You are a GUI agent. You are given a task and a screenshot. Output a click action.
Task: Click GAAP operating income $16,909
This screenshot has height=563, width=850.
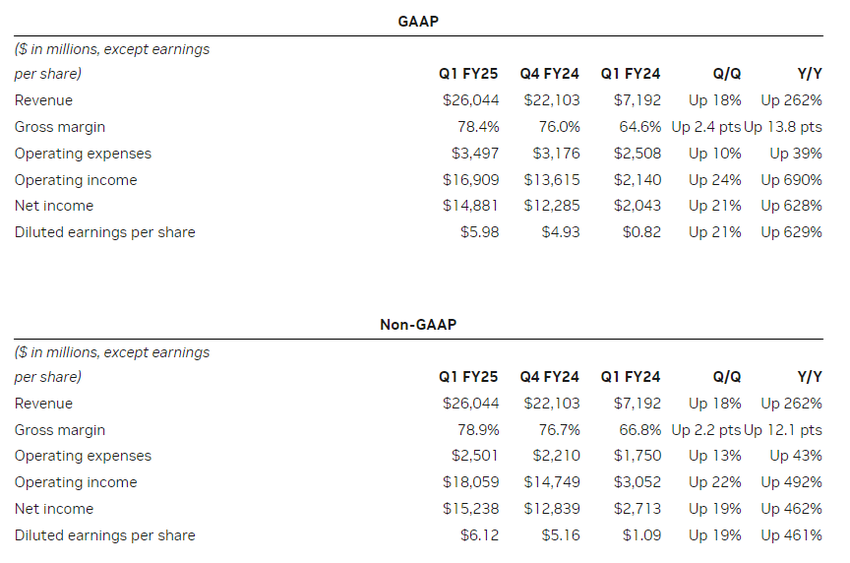coord(470,180)
